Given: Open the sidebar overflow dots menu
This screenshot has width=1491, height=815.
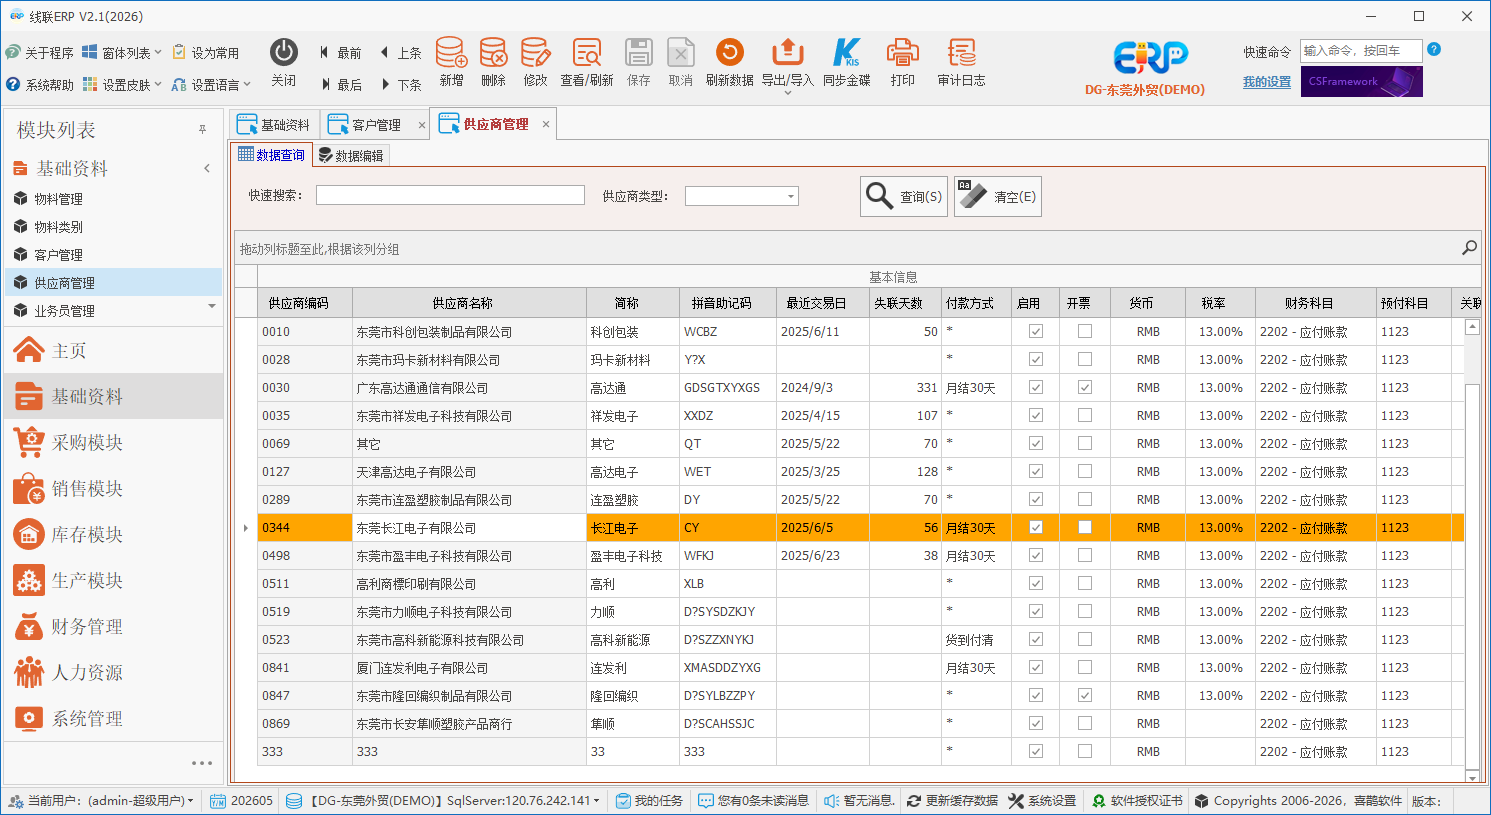Looking at the screenshot, I should coord(202,763).
